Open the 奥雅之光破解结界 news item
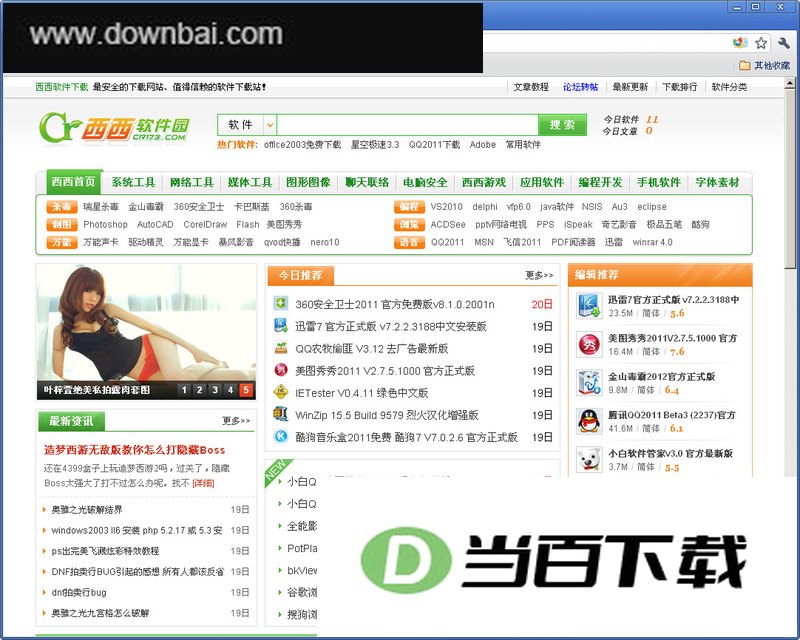The width and height of the screenshot is (800, 640). tap(87, 509)
